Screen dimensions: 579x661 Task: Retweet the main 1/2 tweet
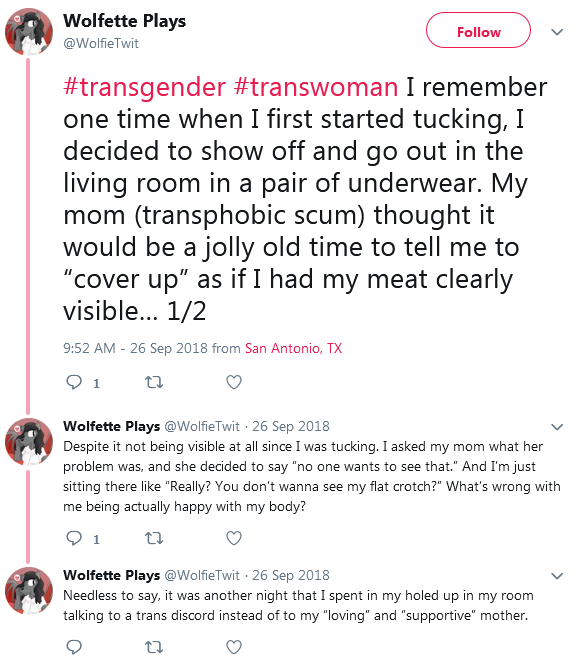154,382
